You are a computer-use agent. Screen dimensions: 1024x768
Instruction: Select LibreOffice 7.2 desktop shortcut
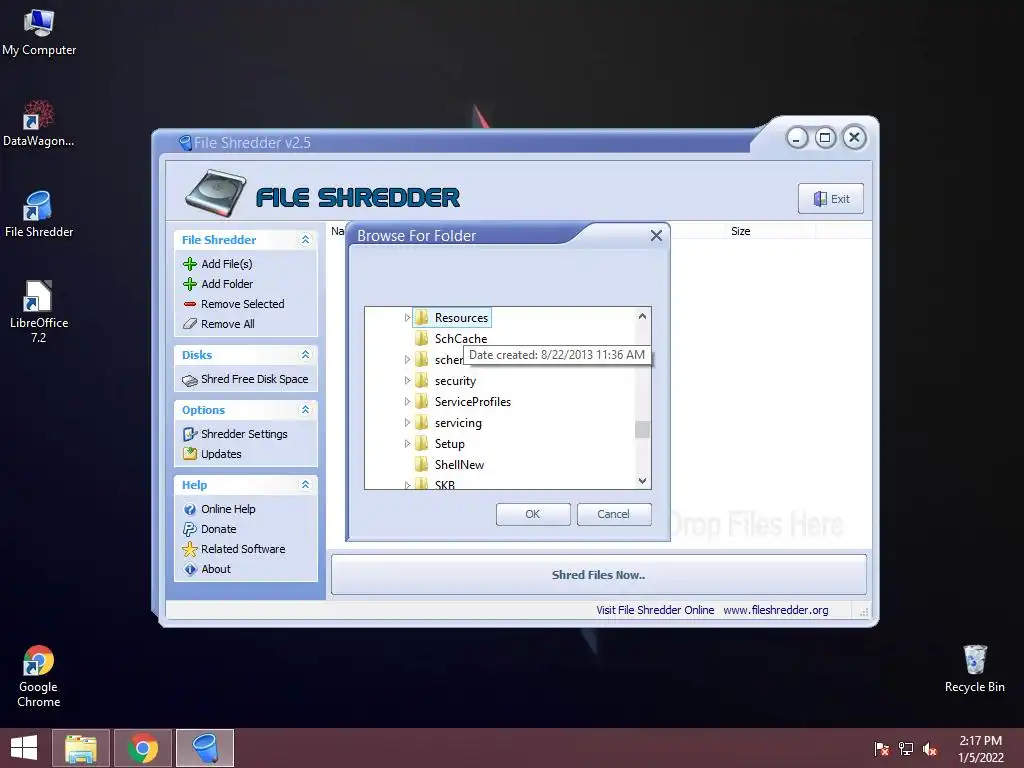tap(39, 312)
